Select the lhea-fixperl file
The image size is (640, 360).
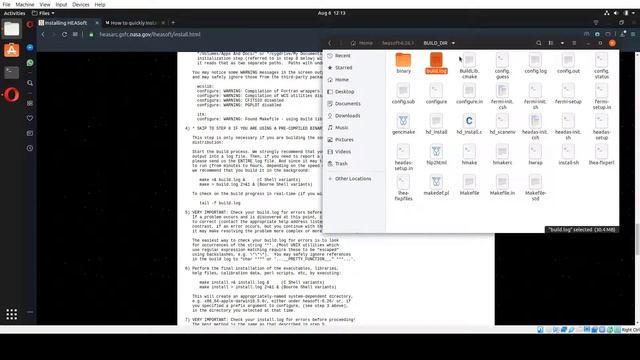pyautogui.click(x=601, y=155)
